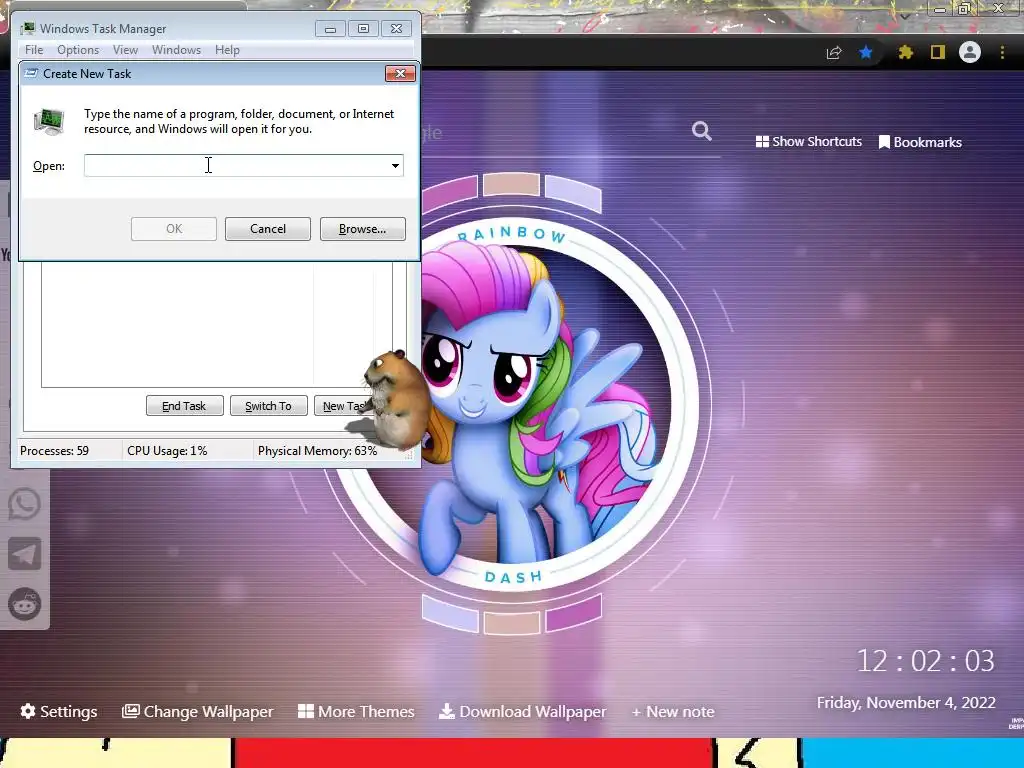Click the date Friday, November 4, 2022
This screenshot has height=768, width=1024.
(906, 703)
